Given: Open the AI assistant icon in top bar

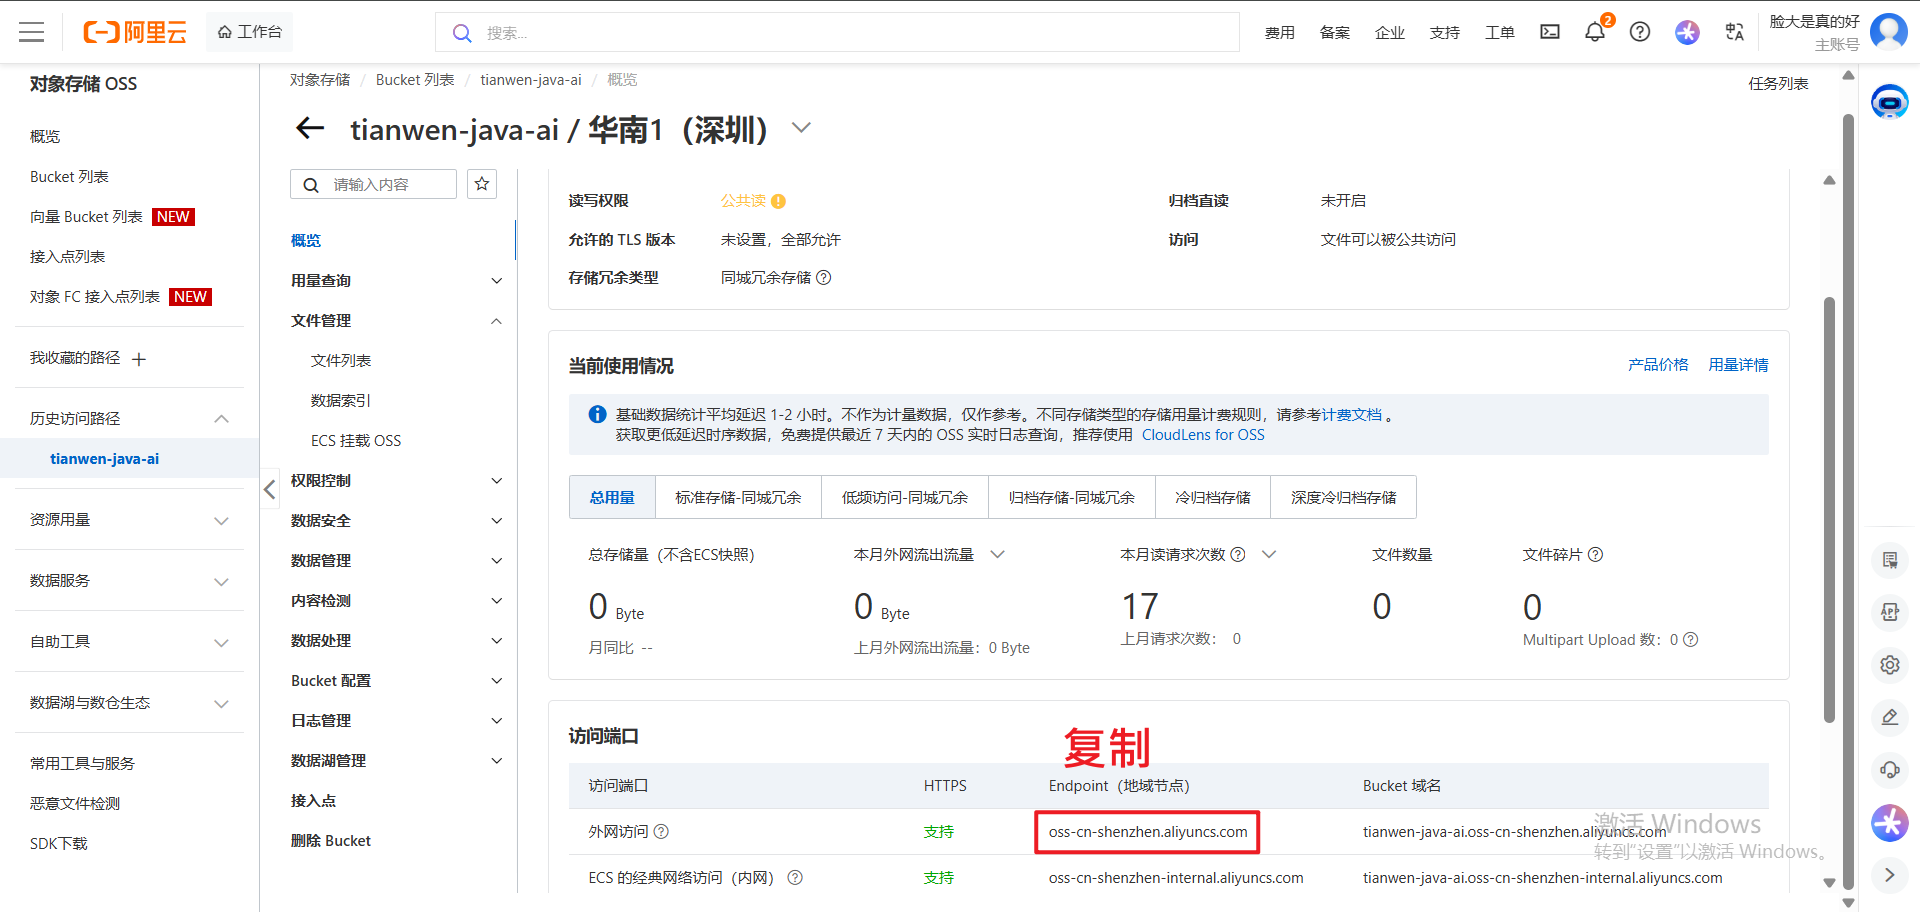Looking at the screenshot, I should pyautogui.click(x=1687, y=32).
